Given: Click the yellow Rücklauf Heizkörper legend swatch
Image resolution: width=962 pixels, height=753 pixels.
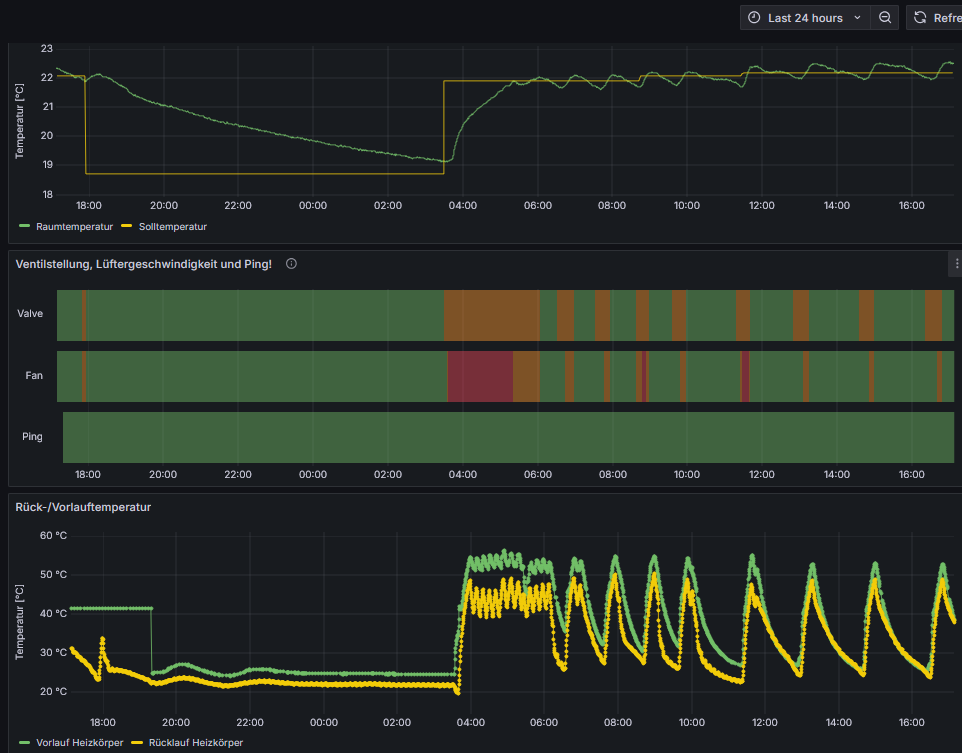Looking at the screenshot, I should point(137,743).
